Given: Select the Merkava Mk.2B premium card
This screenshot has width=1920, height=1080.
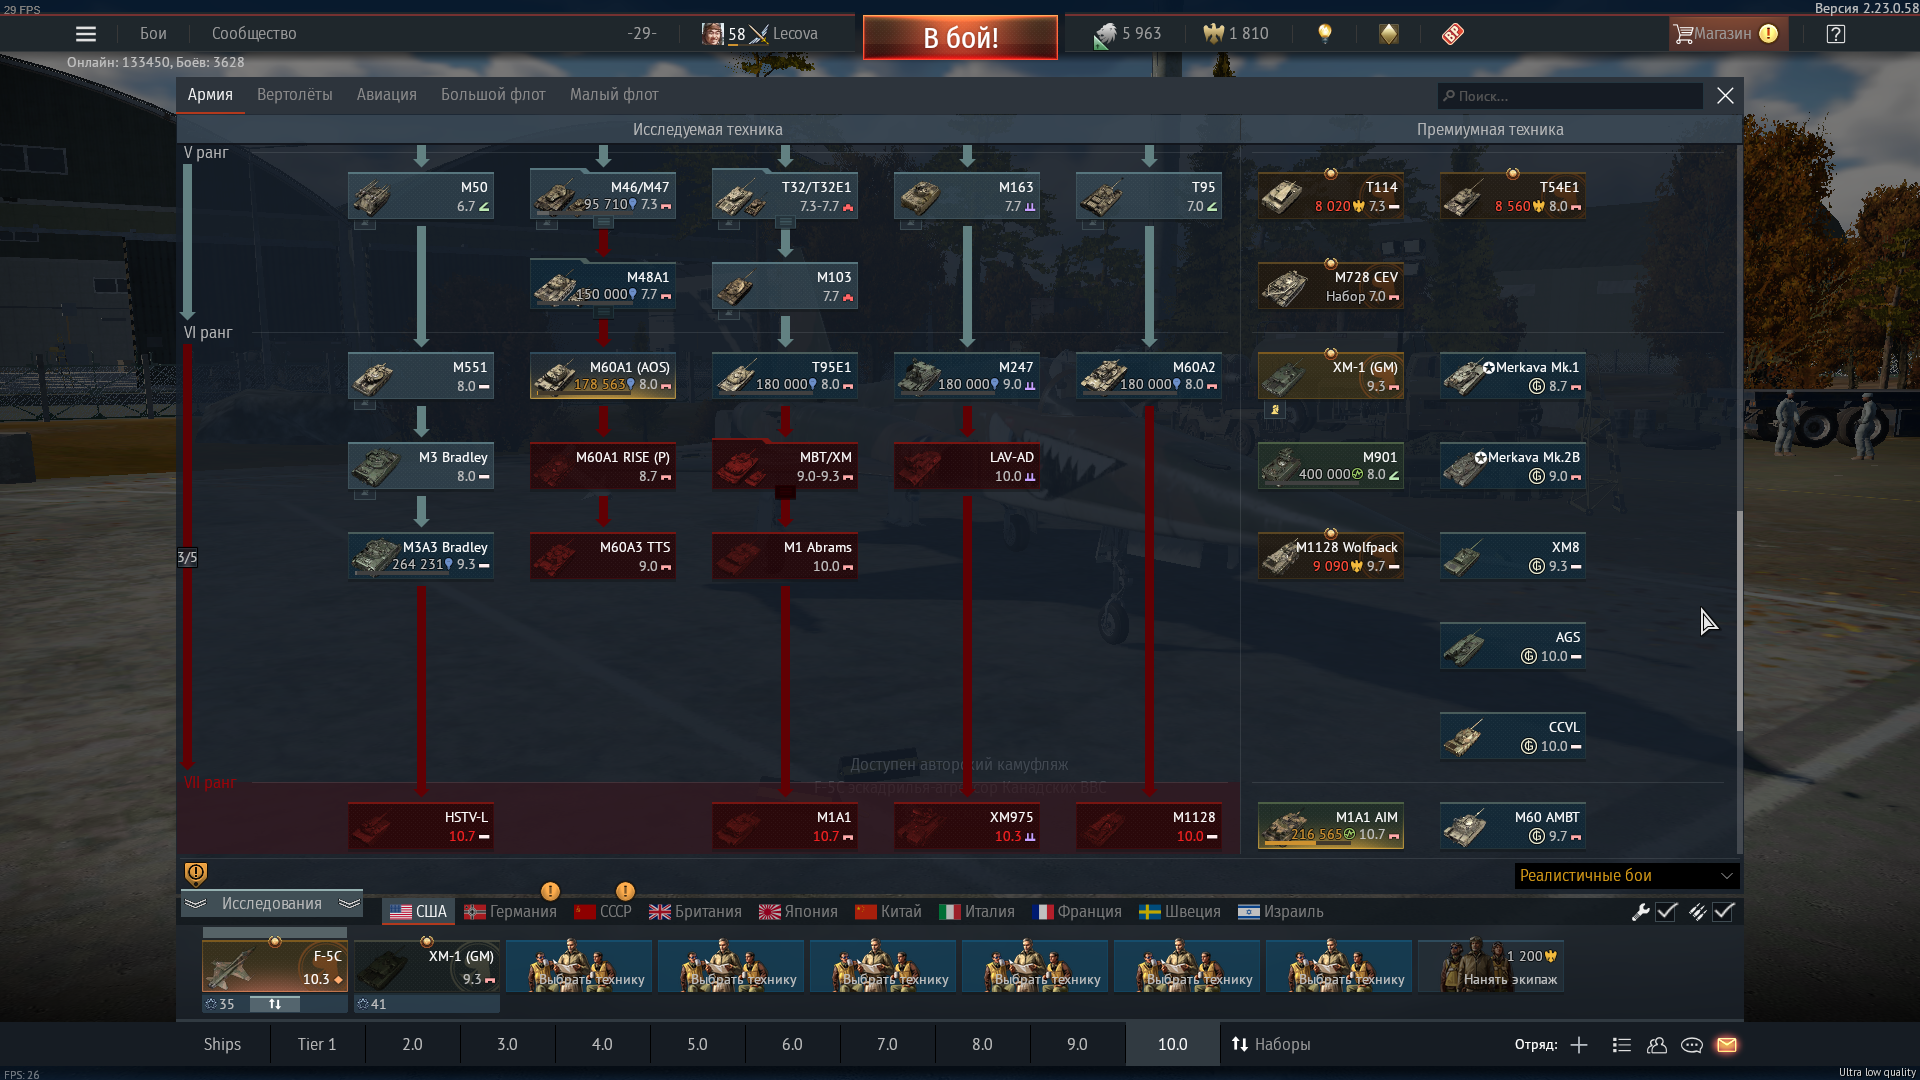Looking at the screenshot, I should [1513, 466].
